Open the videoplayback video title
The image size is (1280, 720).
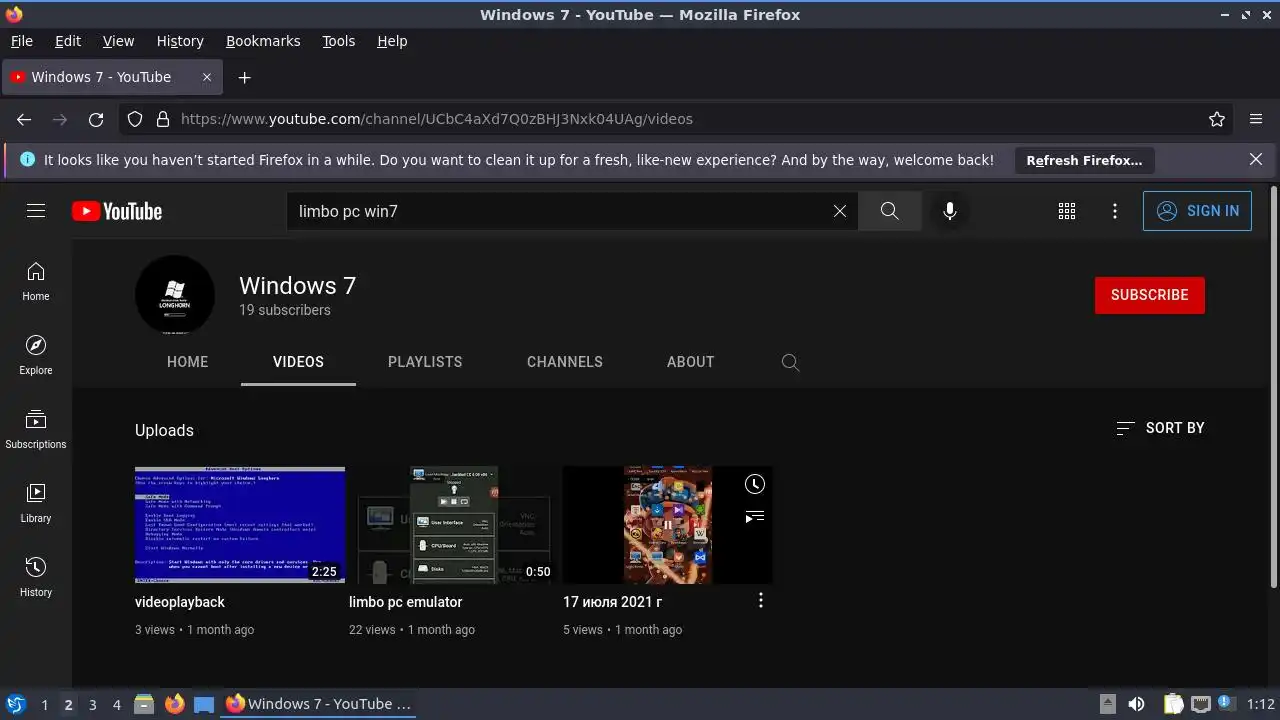pyautogui.click(x=180, y=602)
